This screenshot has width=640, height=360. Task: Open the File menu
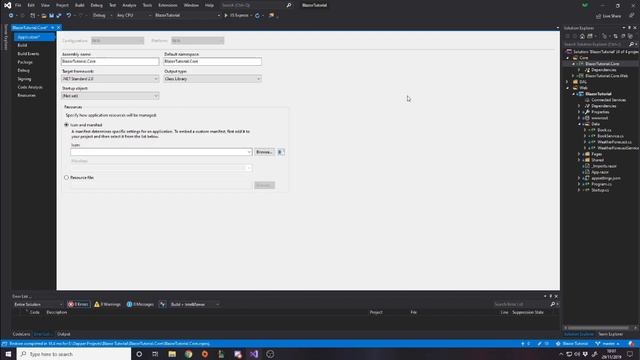[18, 5]
